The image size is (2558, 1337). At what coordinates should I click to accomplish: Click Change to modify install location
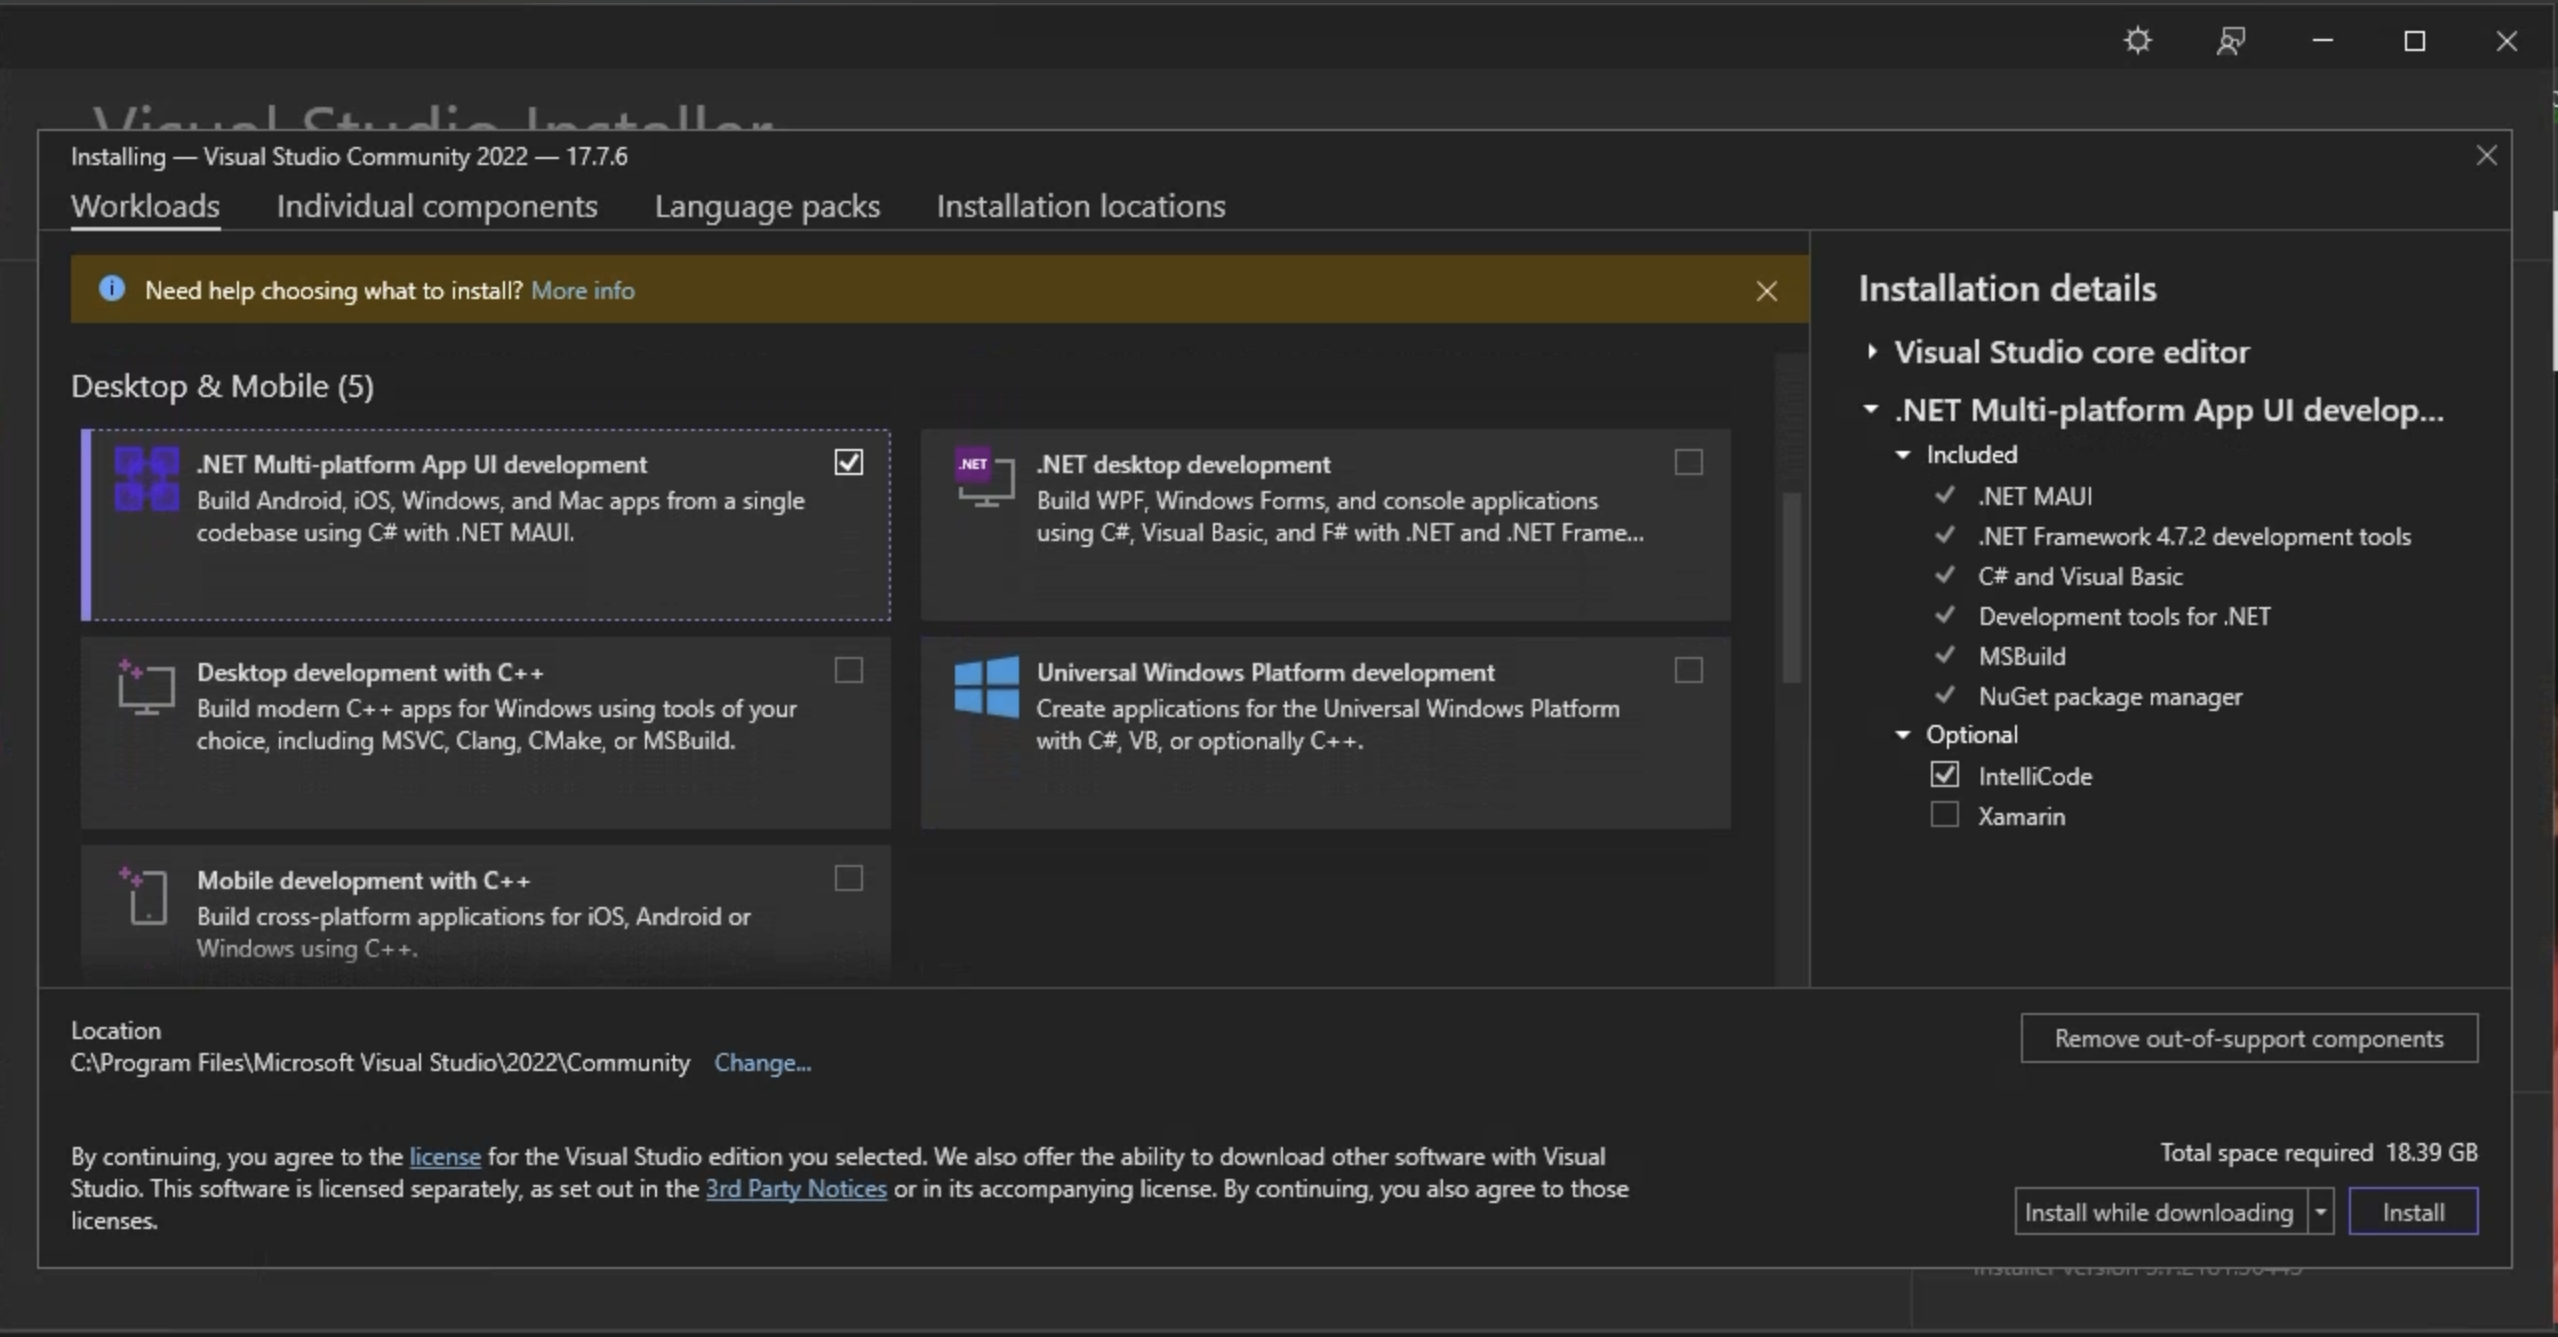pyautogui.click(x=762, y=1063)
